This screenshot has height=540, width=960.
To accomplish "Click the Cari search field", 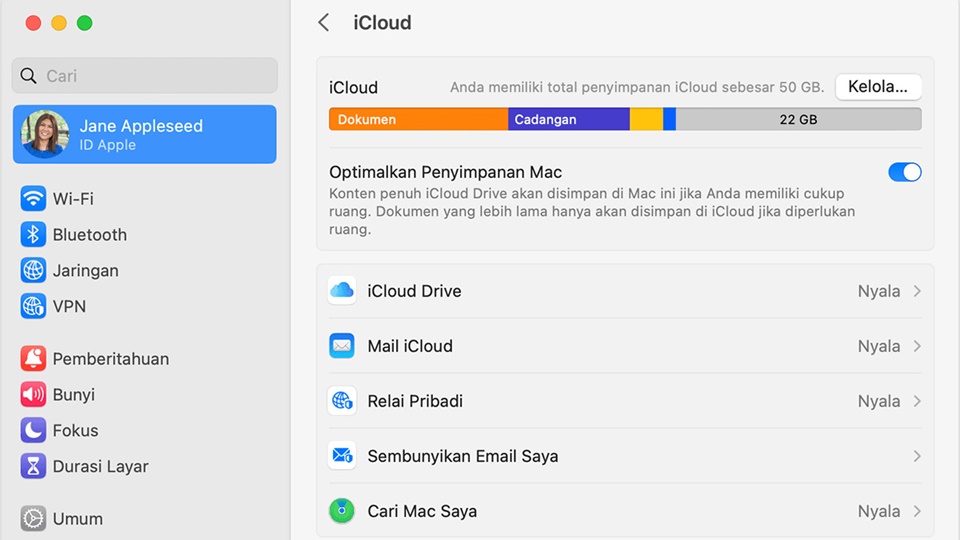I will coord(144,75).
